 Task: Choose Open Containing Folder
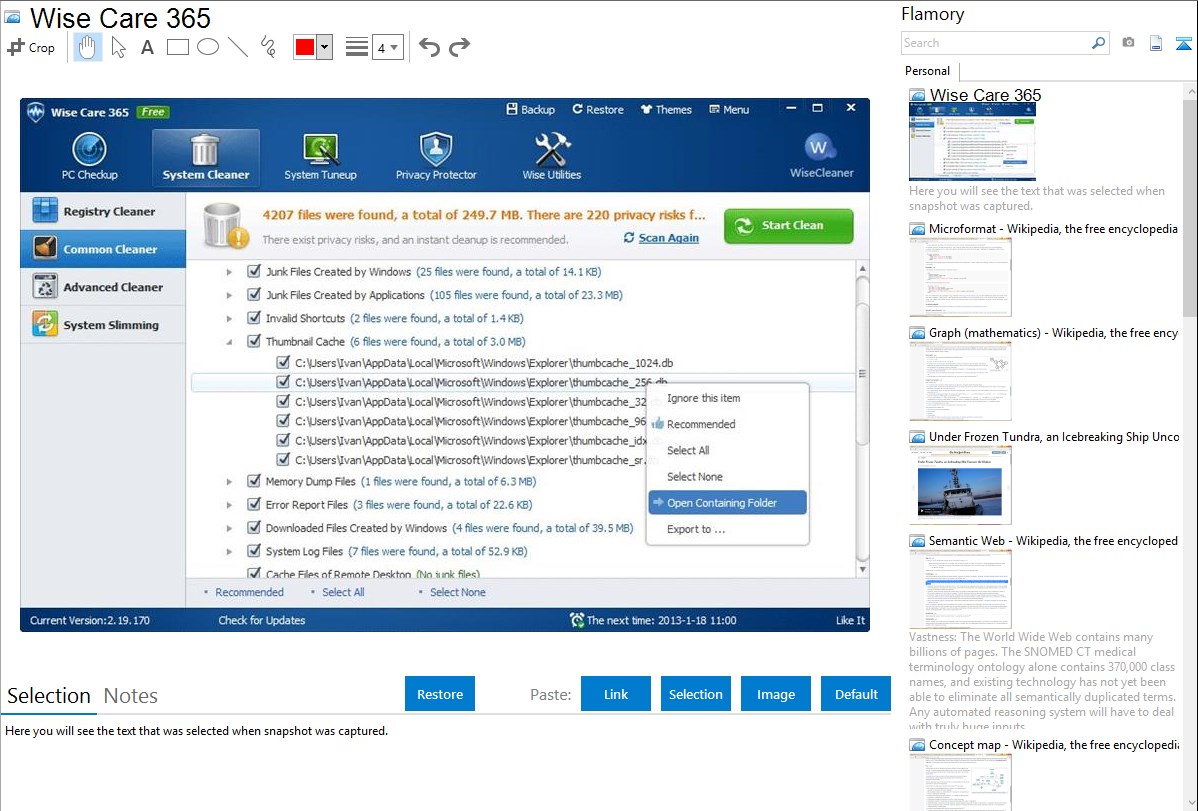pos(727,502)
